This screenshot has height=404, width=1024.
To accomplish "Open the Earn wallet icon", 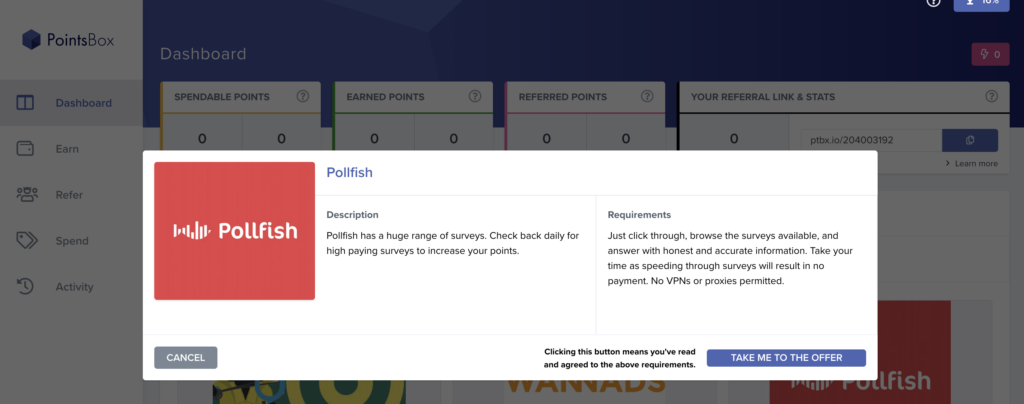I will [25, 149].
